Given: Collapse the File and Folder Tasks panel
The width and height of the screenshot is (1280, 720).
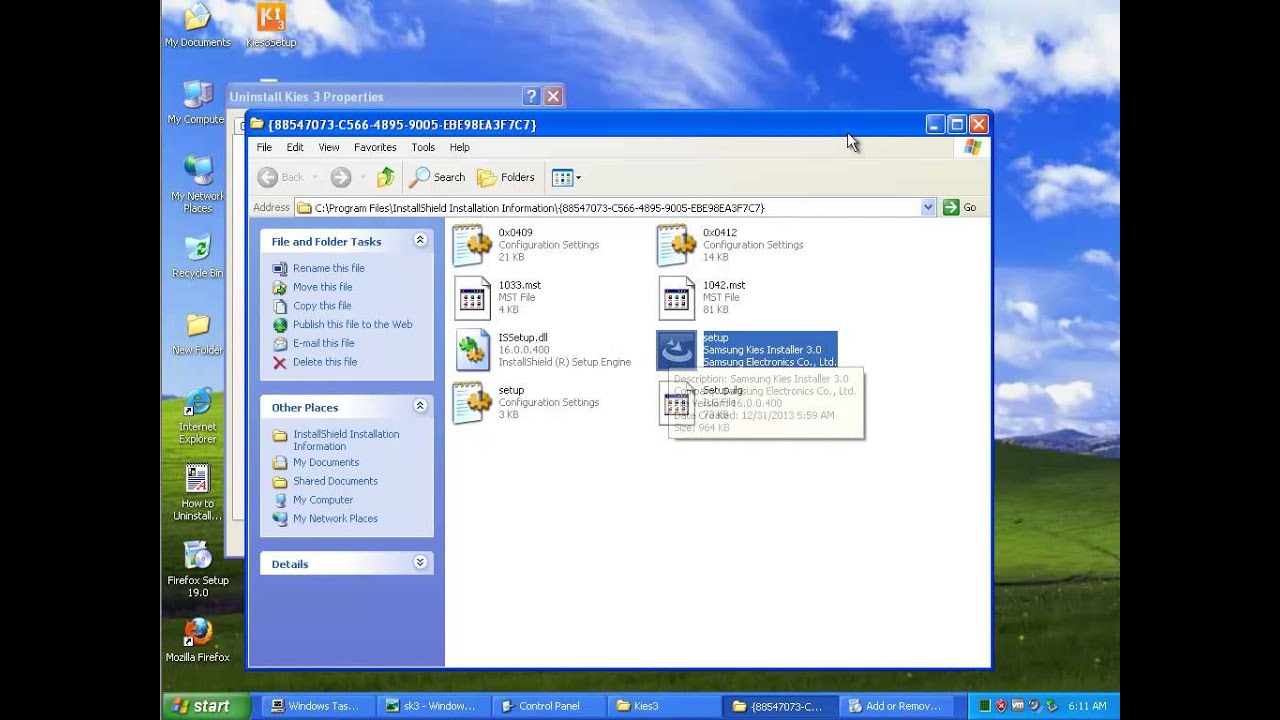Looking at the screenshot, I should coord(420,240).
